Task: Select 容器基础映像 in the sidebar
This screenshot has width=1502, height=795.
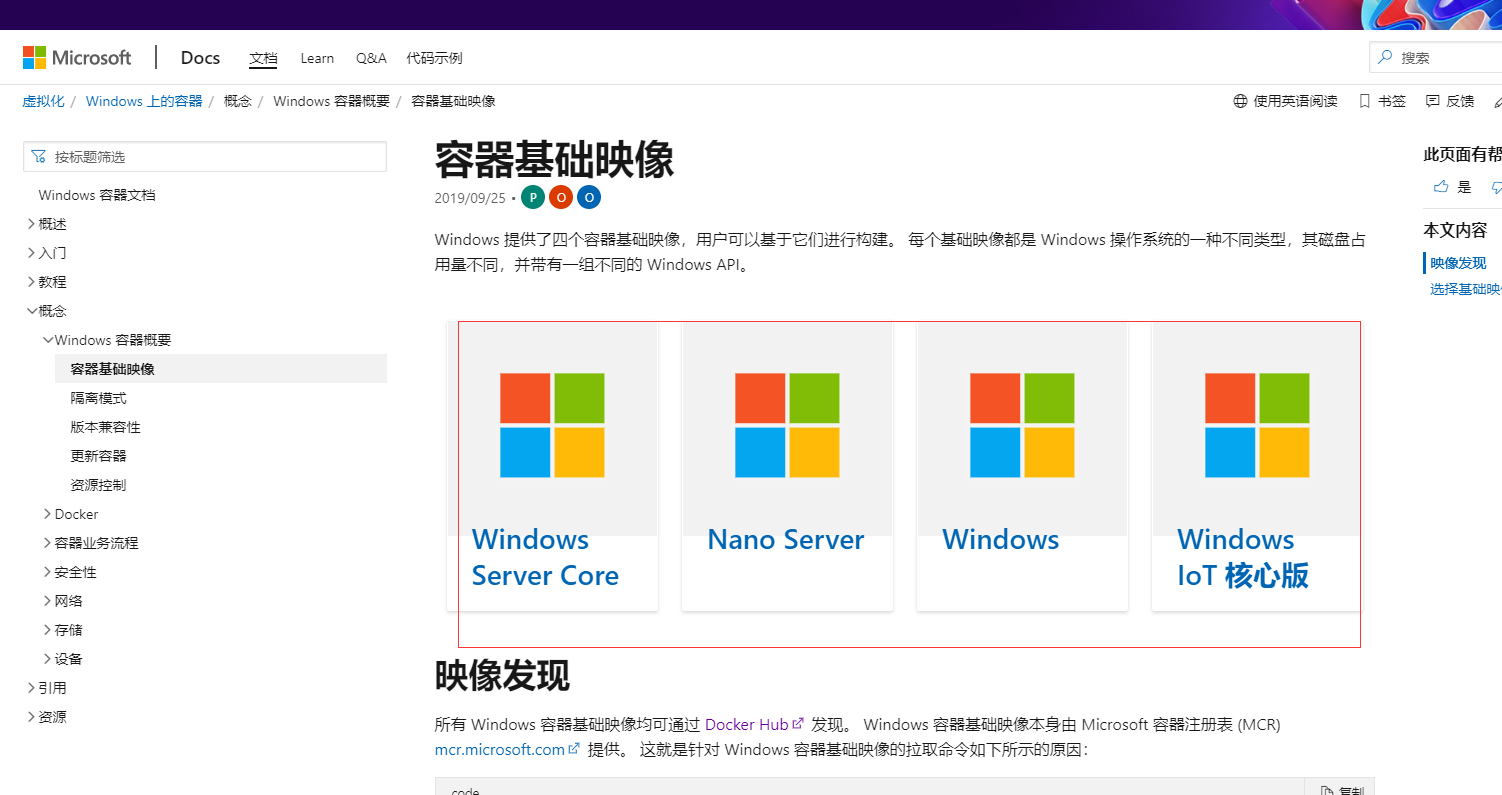Action: [221, 369]
